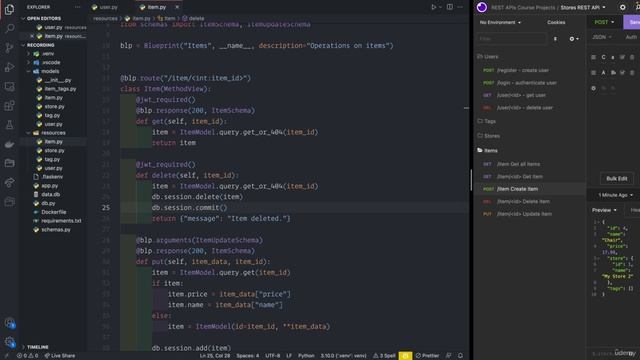Open item_tags.py in models folder
The height and width of the screenshot is (360, 640).
point(60,89)
